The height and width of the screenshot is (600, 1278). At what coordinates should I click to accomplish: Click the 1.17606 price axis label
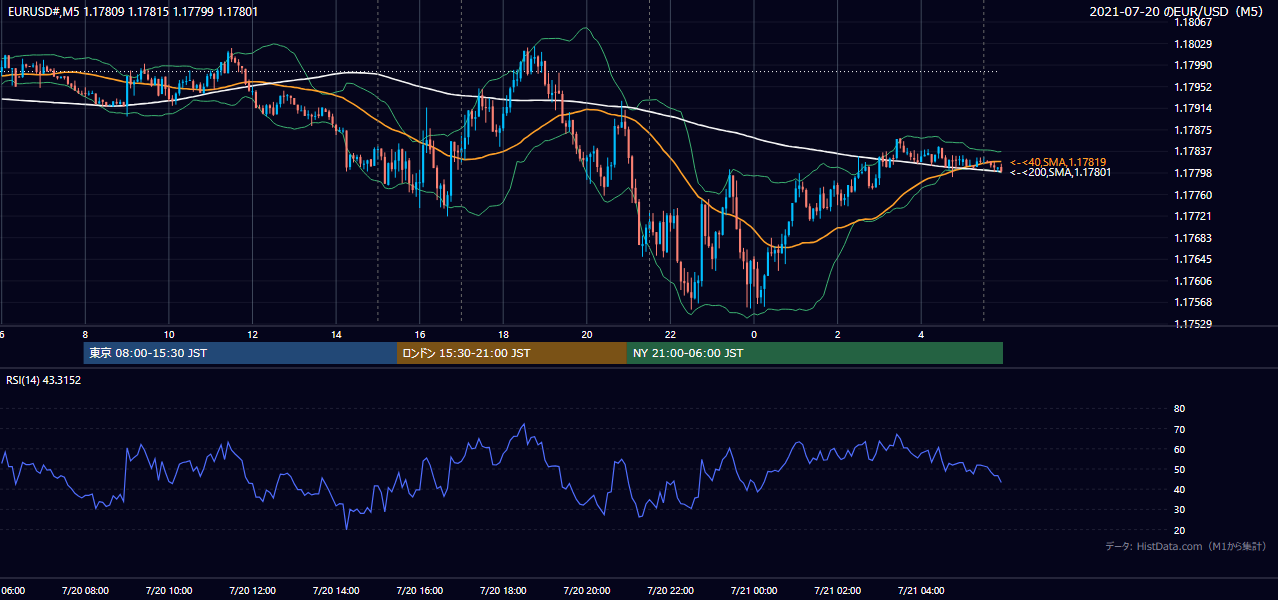[x=1192, y=281]
